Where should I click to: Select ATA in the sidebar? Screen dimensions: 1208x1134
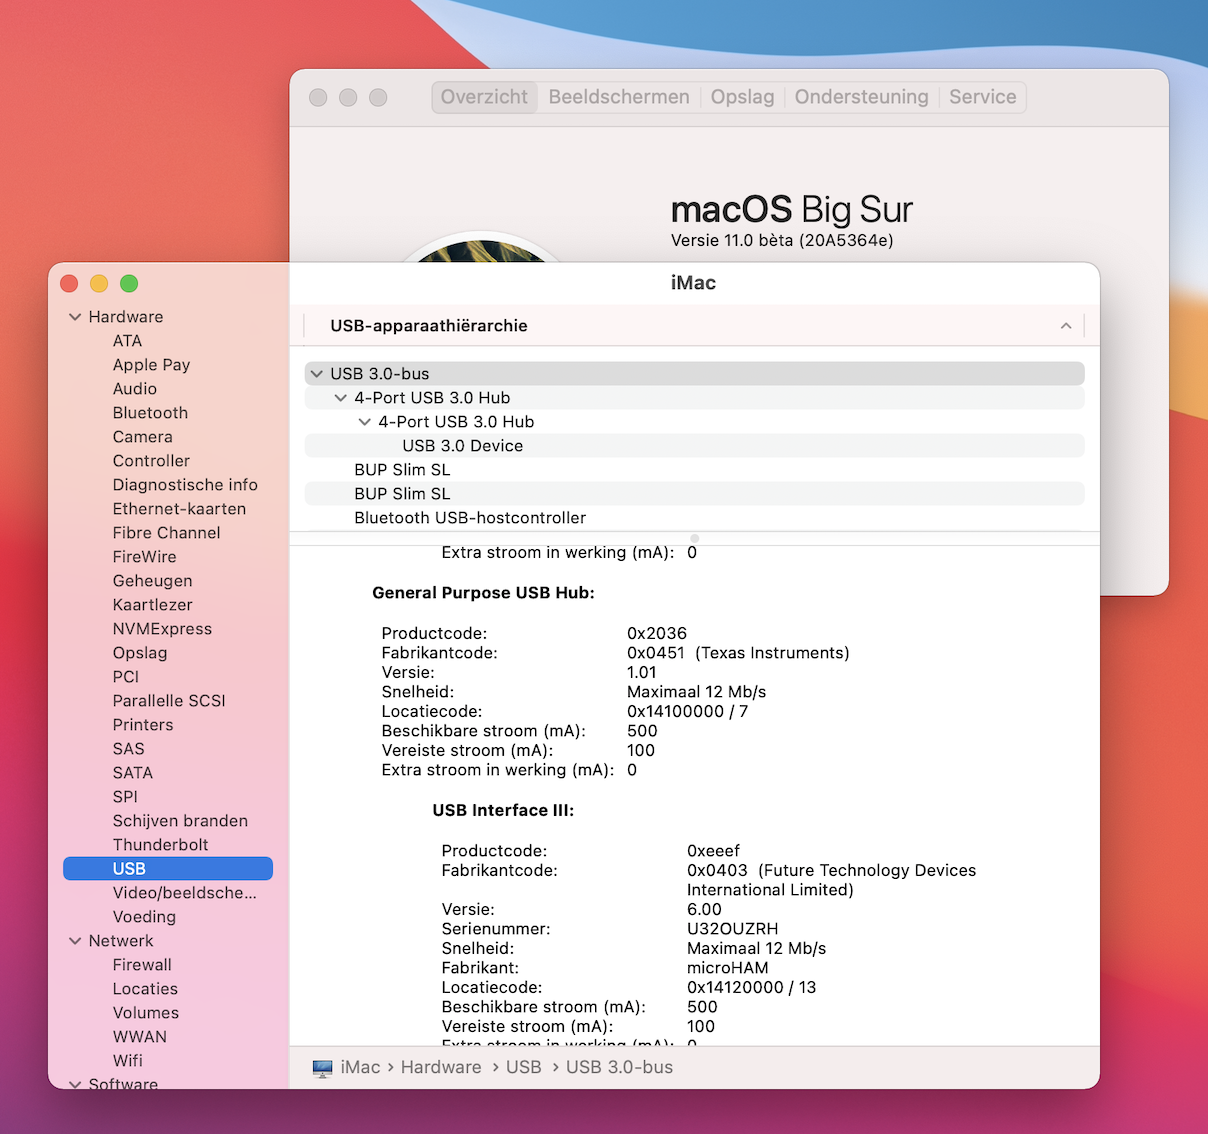tap(127, 341)
